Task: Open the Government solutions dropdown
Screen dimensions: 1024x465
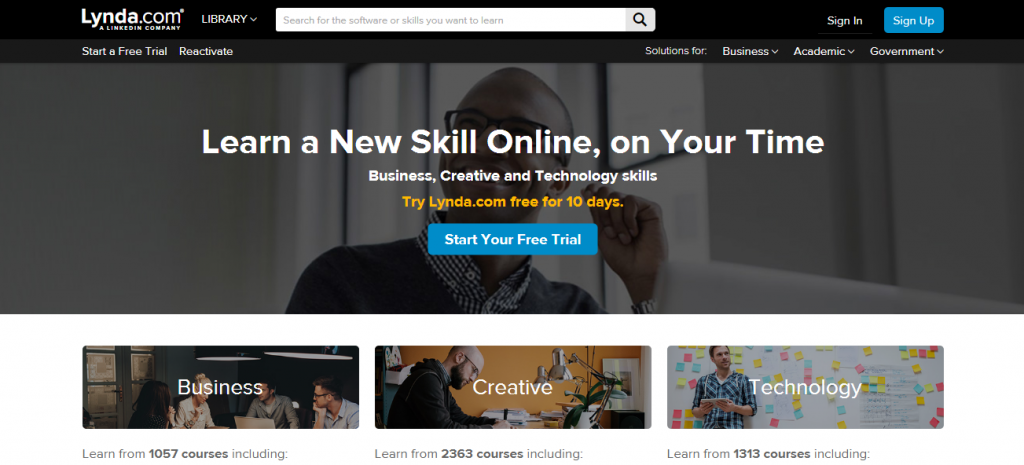Action: coord(907,51)
